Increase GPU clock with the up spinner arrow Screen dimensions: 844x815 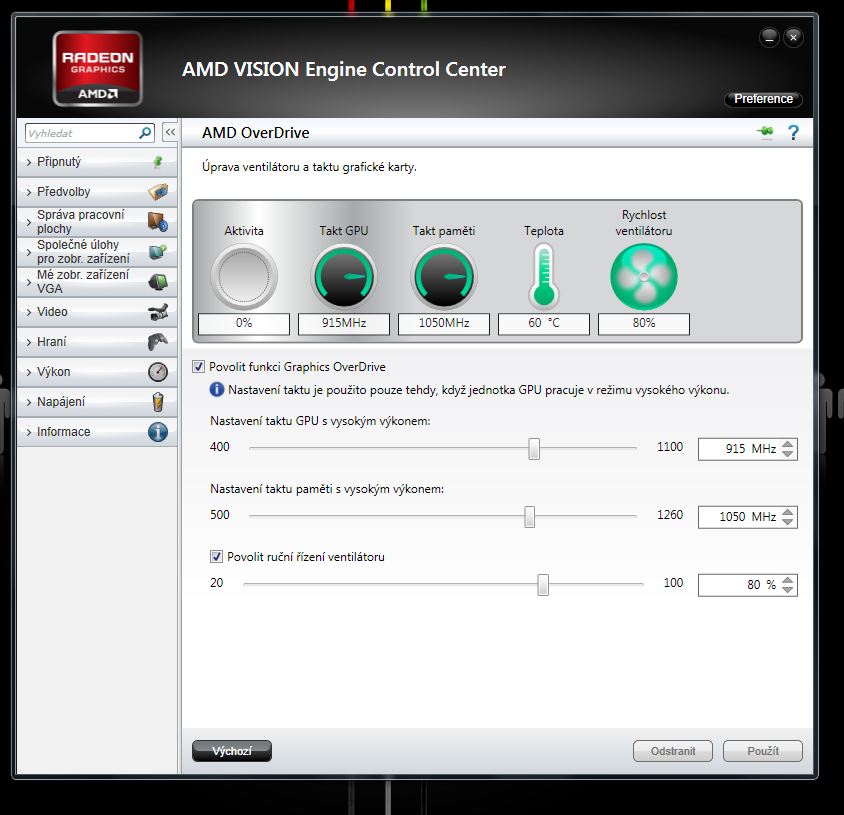point(788,444)
